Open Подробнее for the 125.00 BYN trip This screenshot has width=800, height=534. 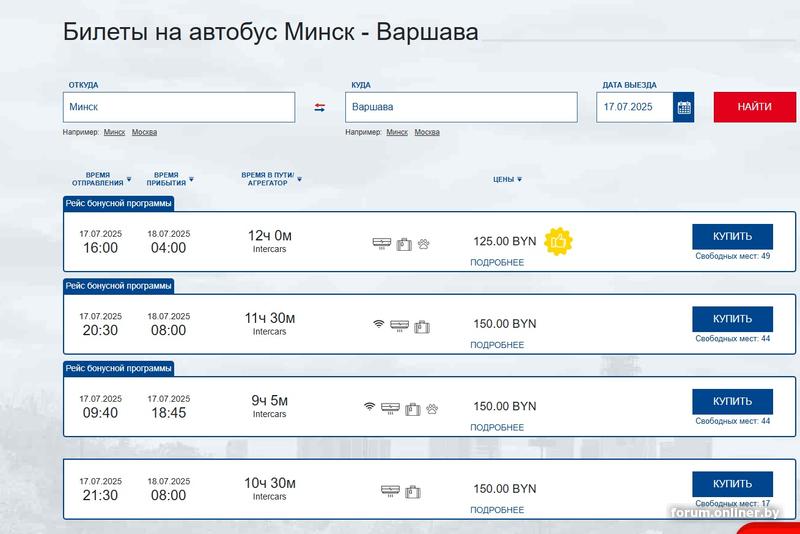(497, 263)
